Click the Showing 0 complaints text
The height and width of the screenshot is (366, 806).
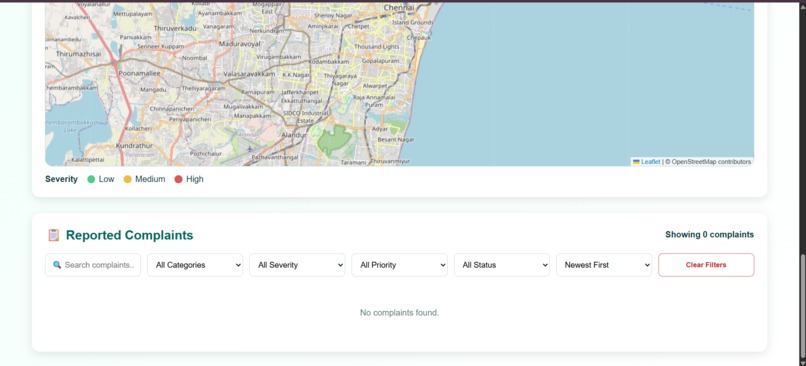coord(709,235)
